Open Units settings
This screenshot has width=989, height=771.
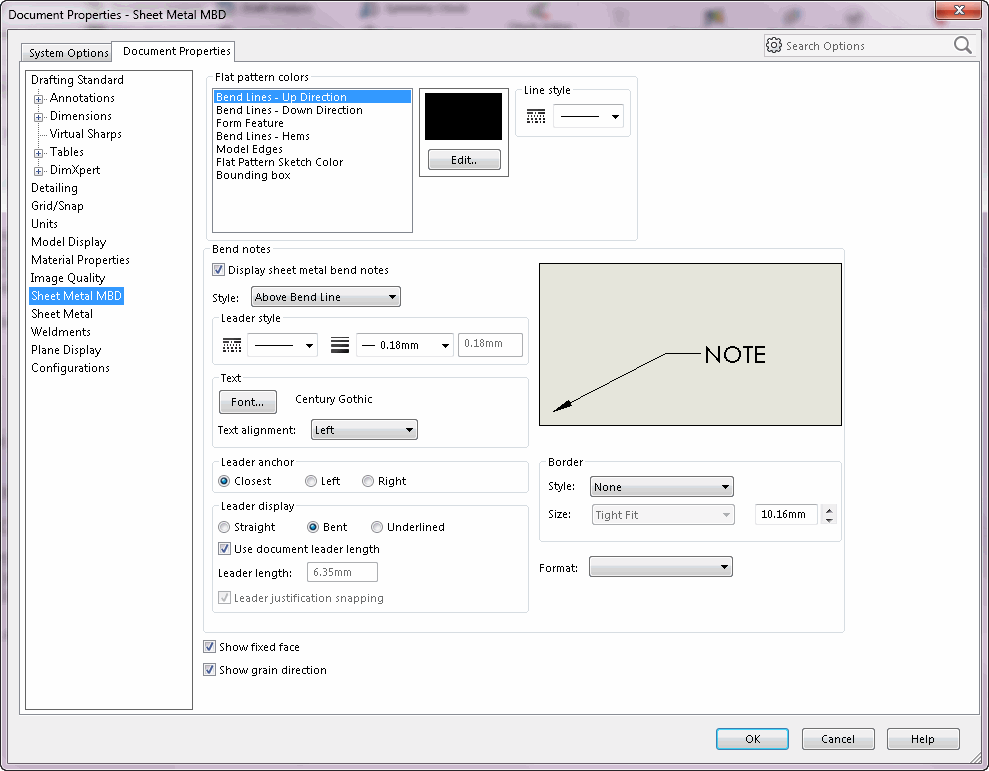[x=44, y=224]
